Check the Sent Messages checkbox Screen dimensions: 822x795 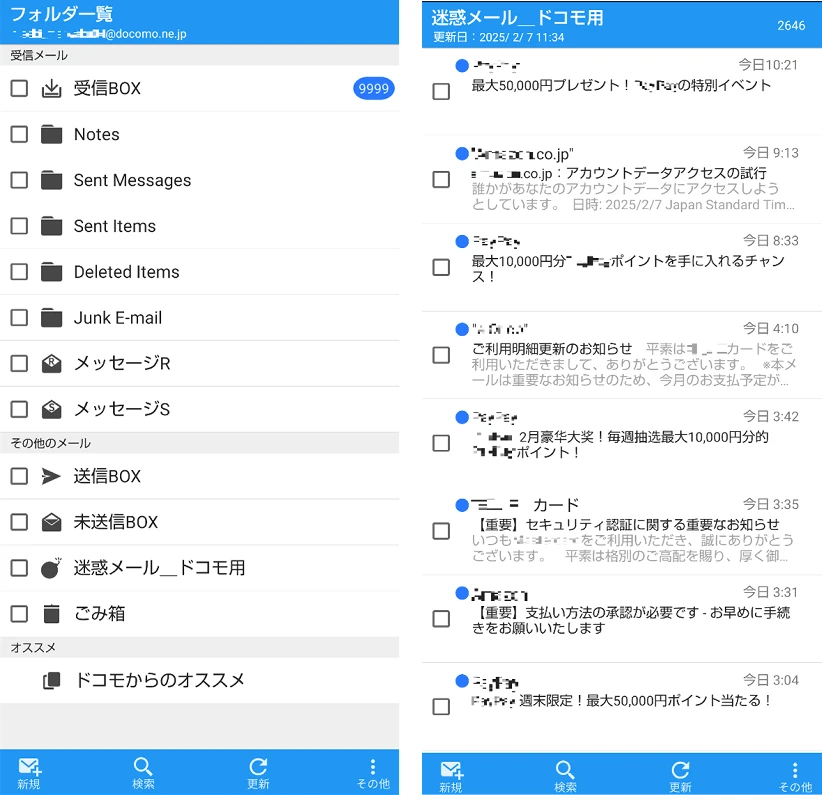(x=19, y=180)
